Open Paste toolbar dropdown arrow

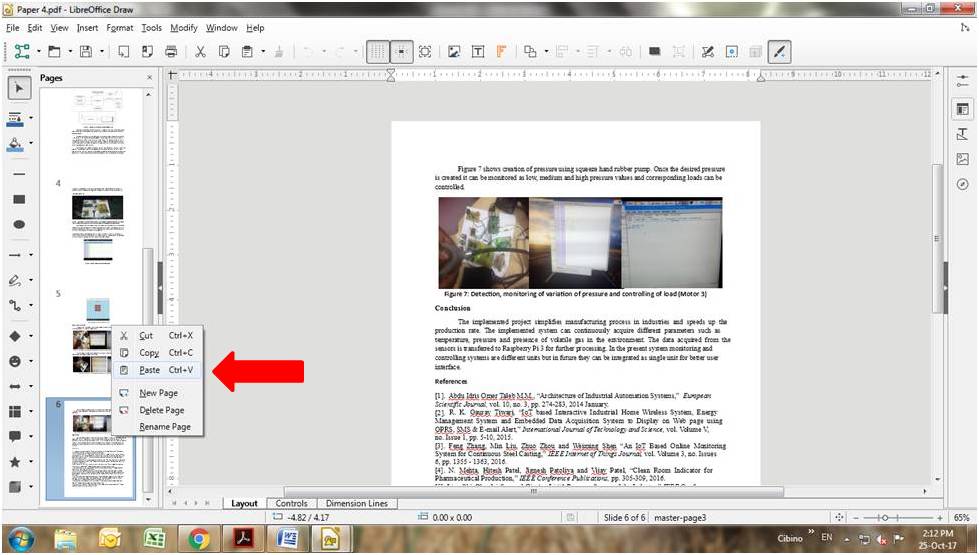(263, 52)
